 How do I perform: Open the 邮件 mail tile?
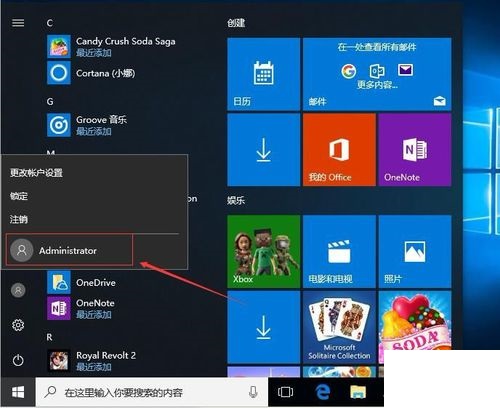pos(377,74)
